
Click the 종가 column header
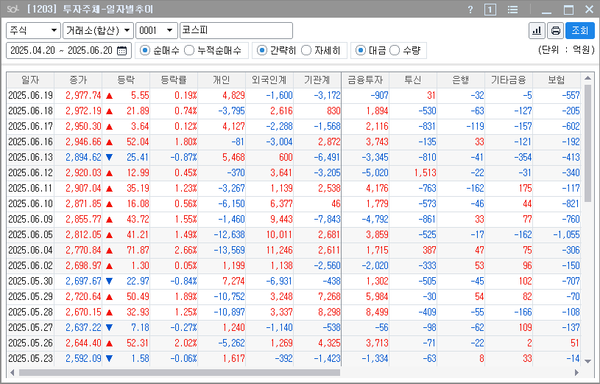[78, 80]
